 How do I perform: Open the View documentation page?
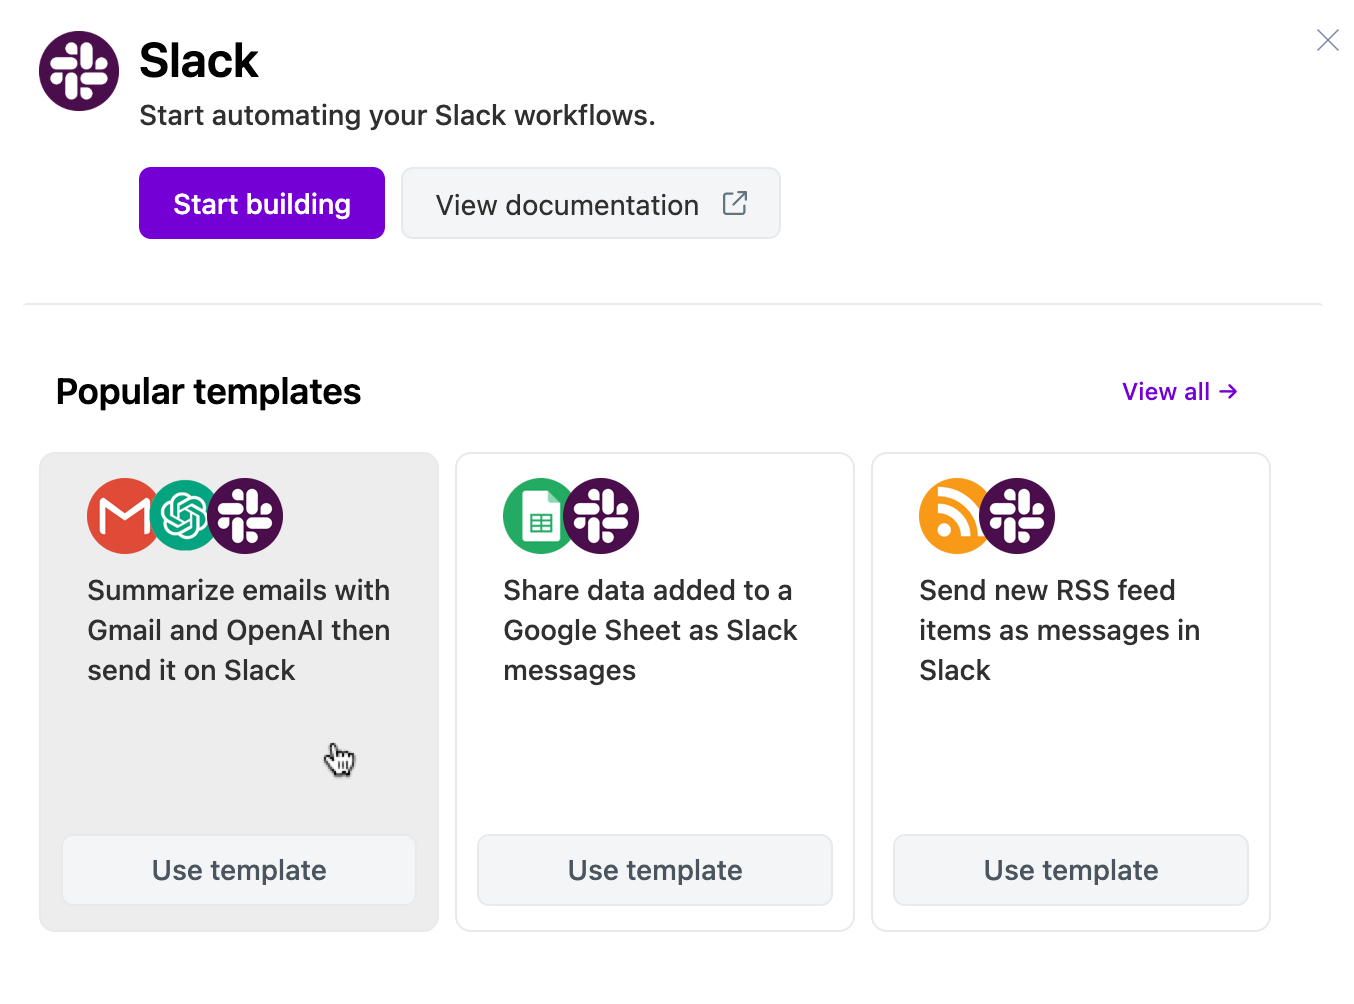point(567,204)
